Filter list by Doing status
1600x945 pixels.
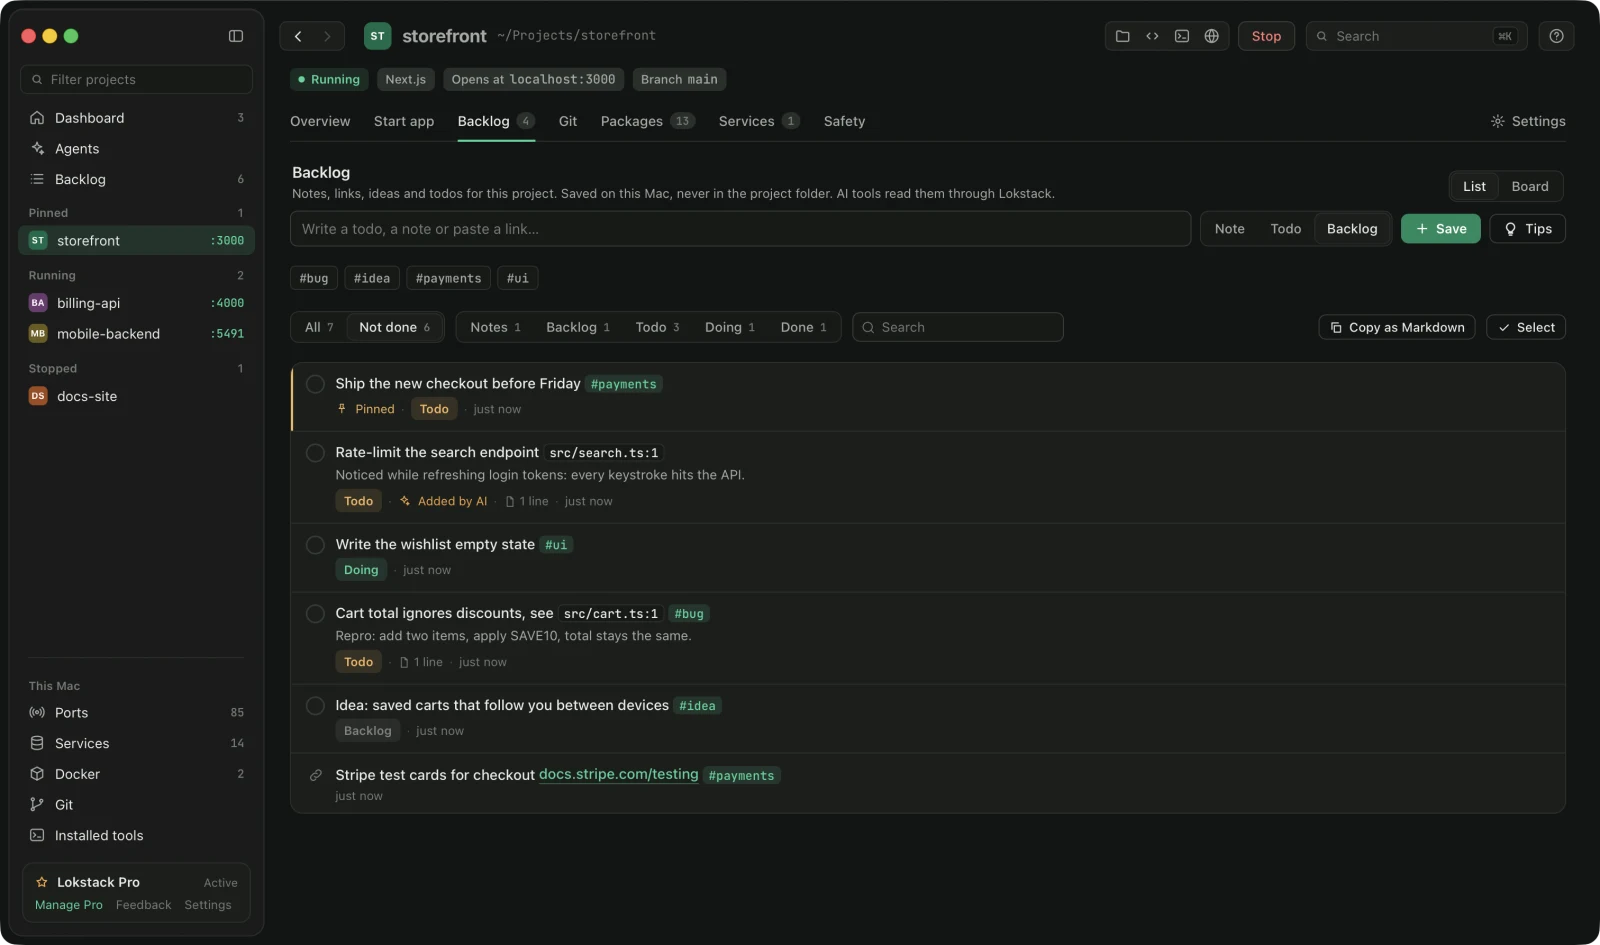coord(730,328)
